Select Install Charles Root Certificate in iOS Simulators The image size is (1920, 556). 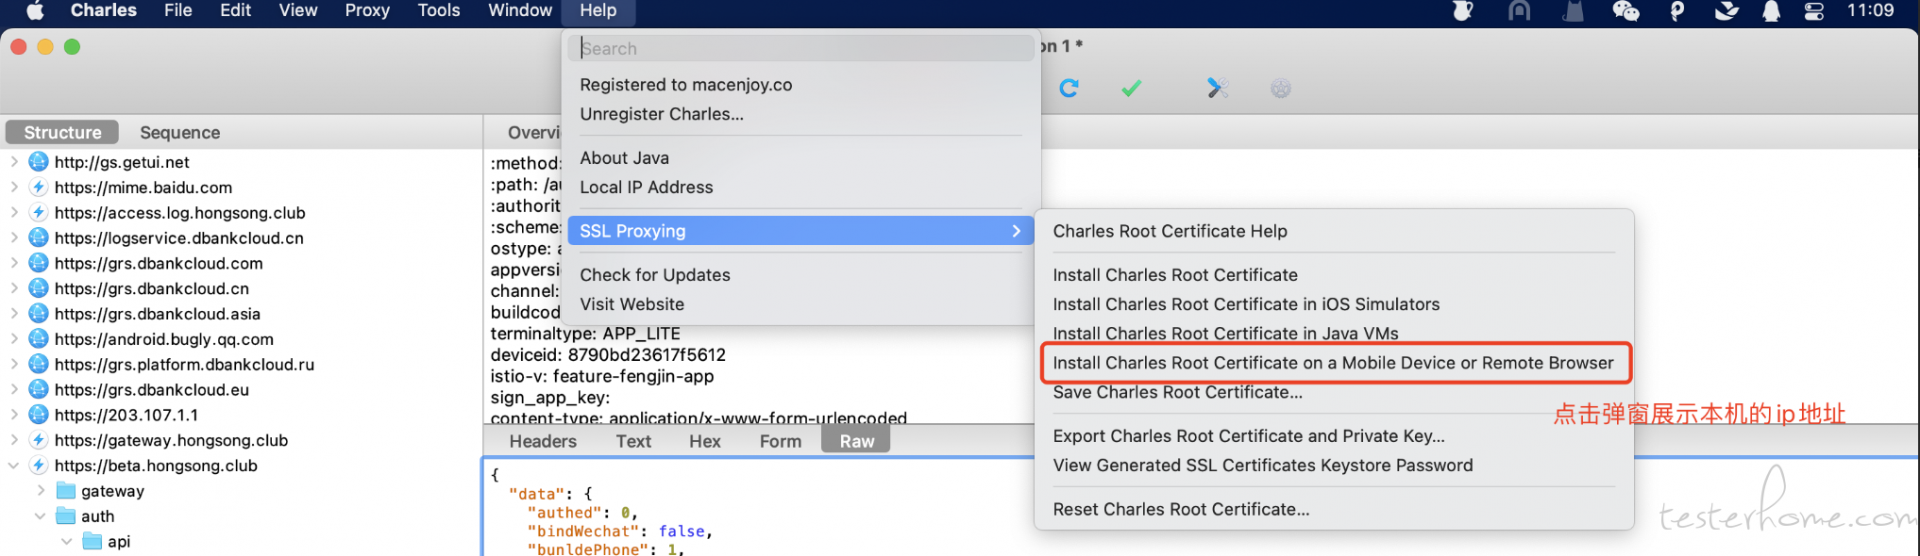coord(1246,304)
